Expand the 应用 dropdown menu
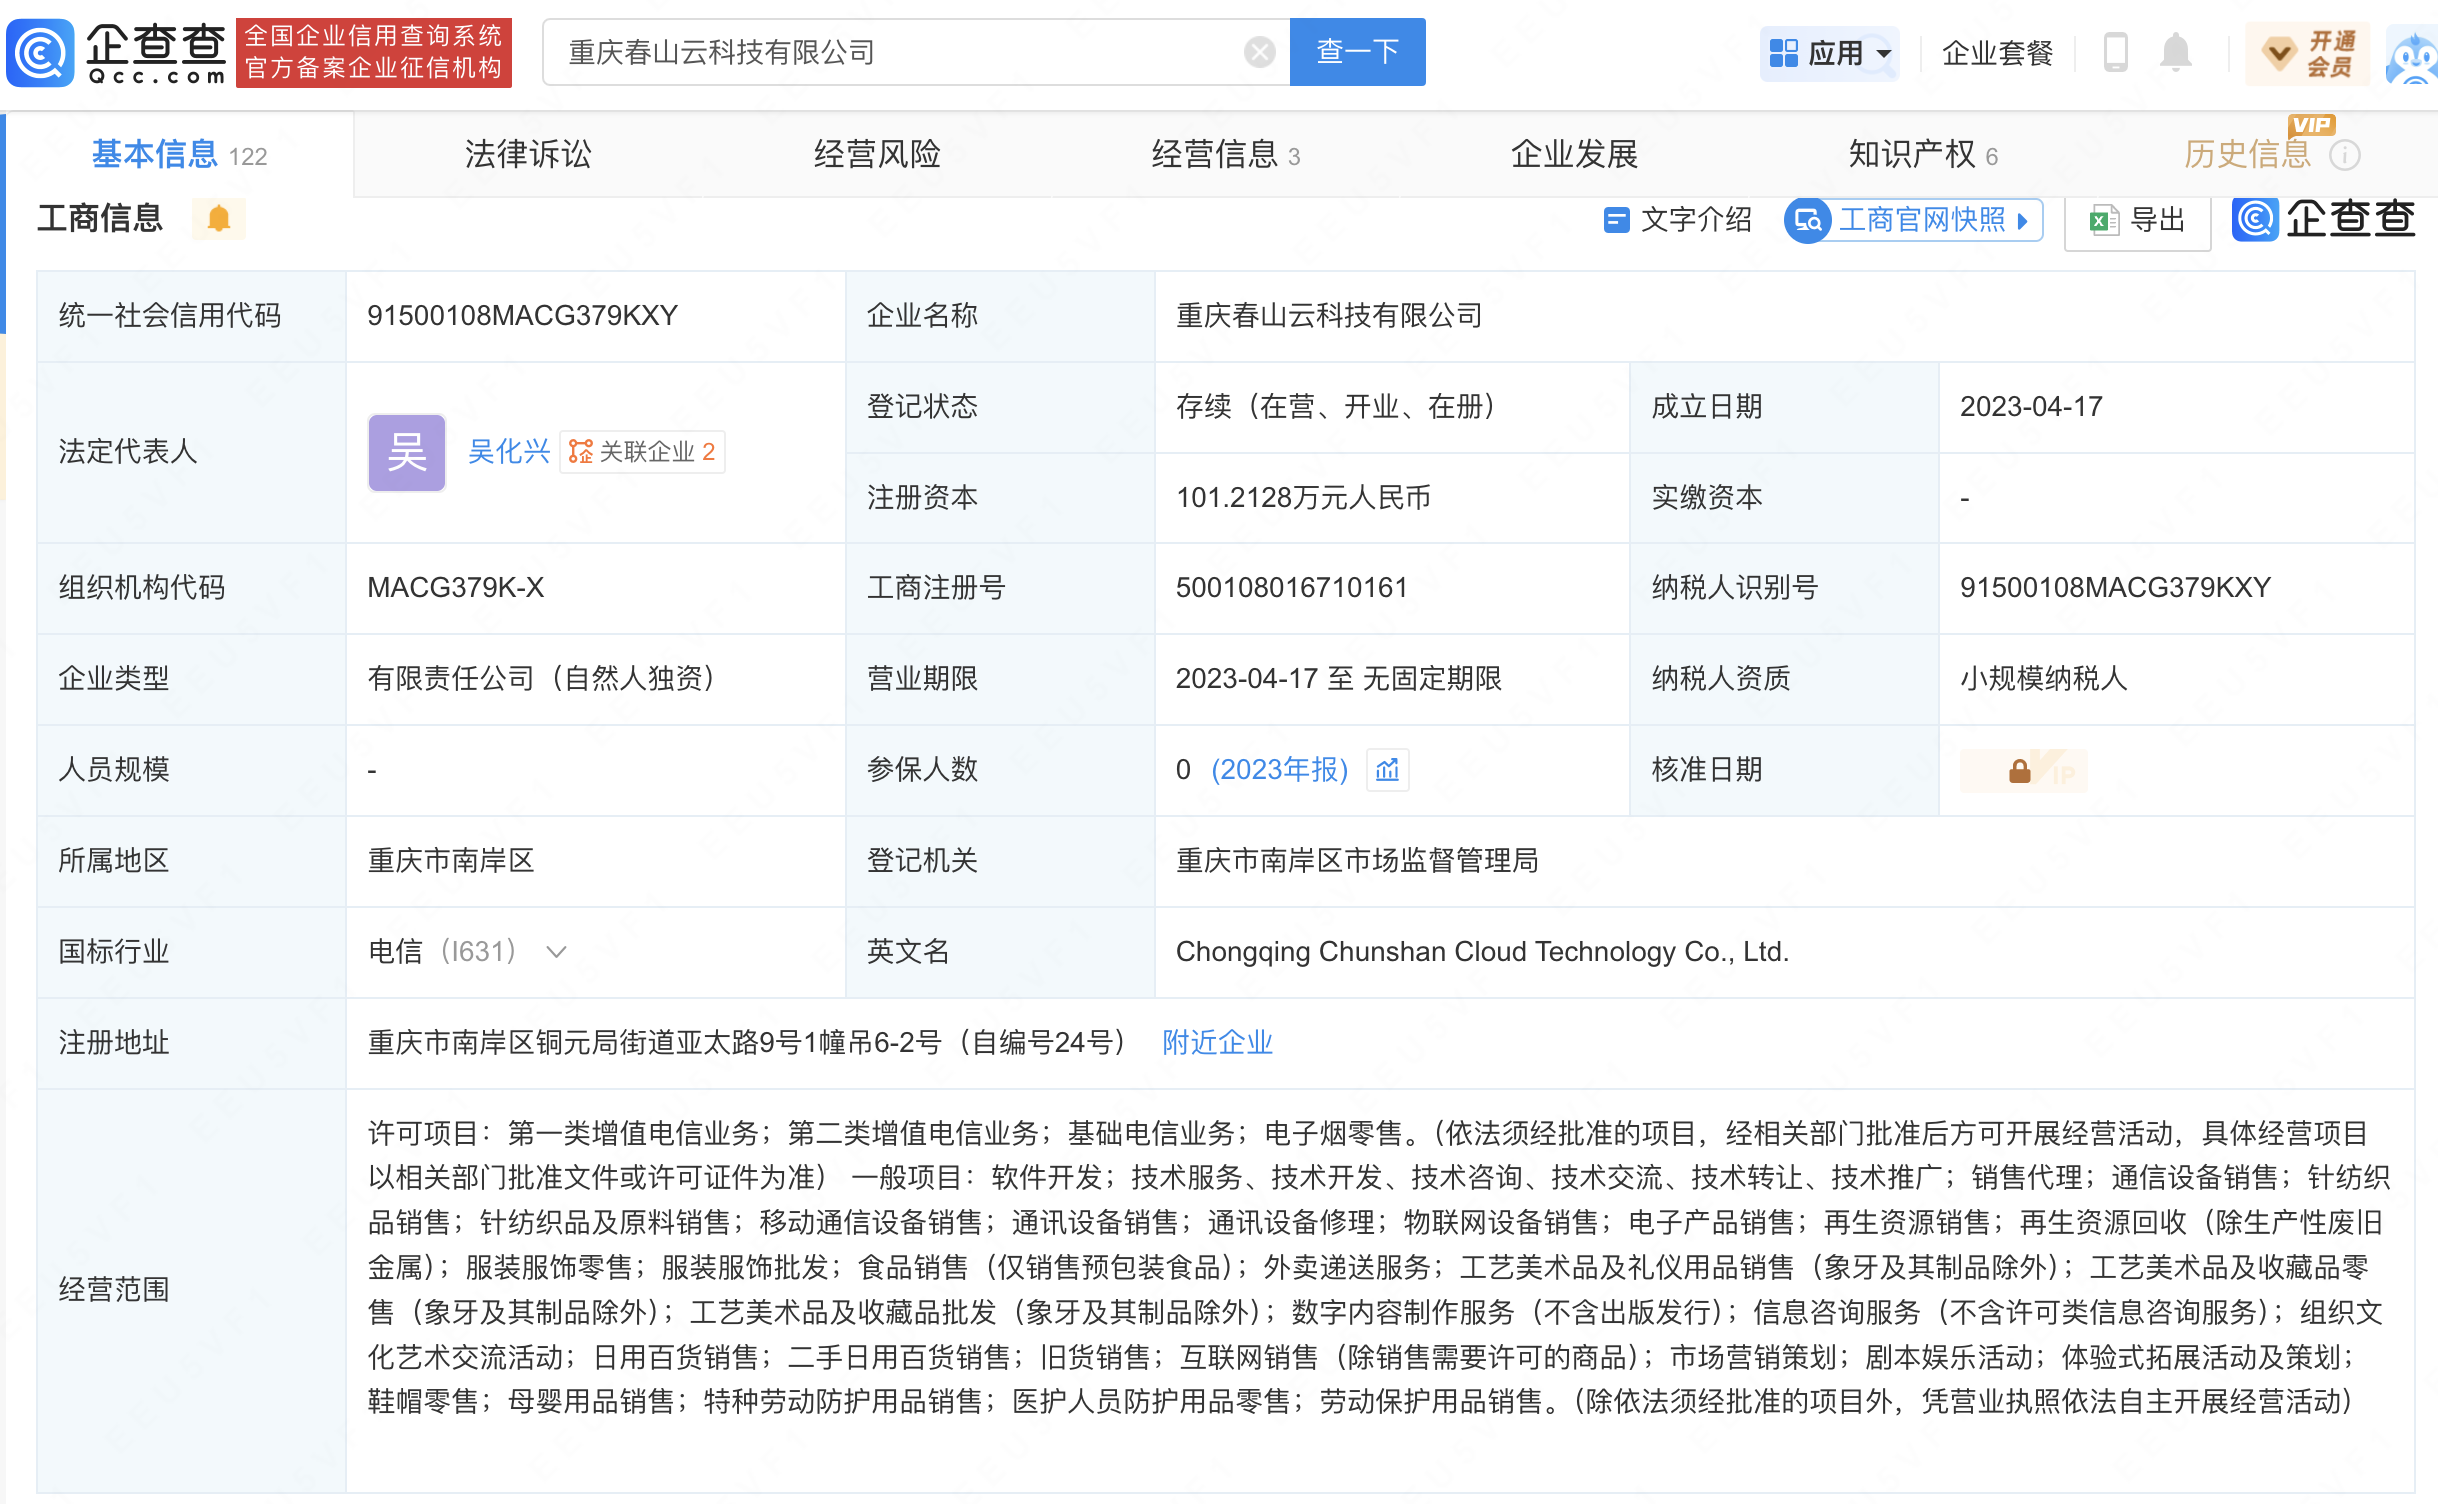The height and width of the screenshot is (1504, 2438). (1829, 53)
